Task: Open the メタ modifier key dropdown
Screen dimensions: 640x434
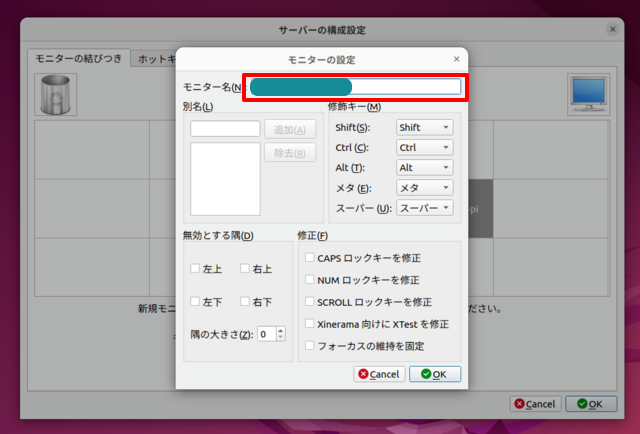Action: click(x=424, y=188)
